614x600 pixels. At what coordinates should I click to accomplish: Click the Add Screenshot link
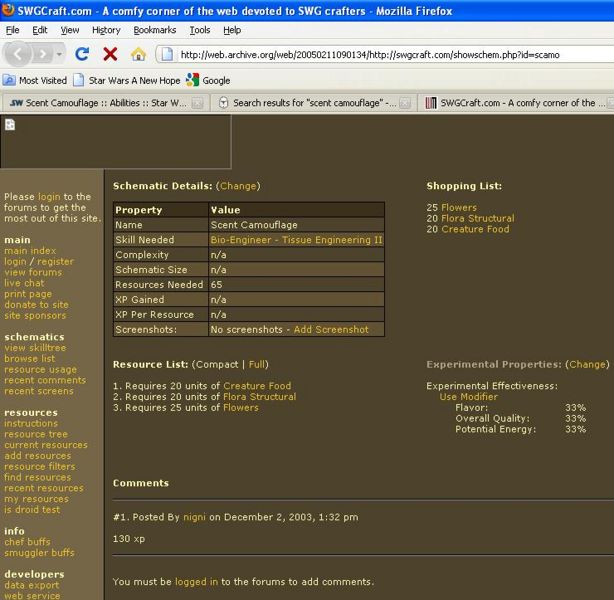pyautogui.click(x=331, y=329)
